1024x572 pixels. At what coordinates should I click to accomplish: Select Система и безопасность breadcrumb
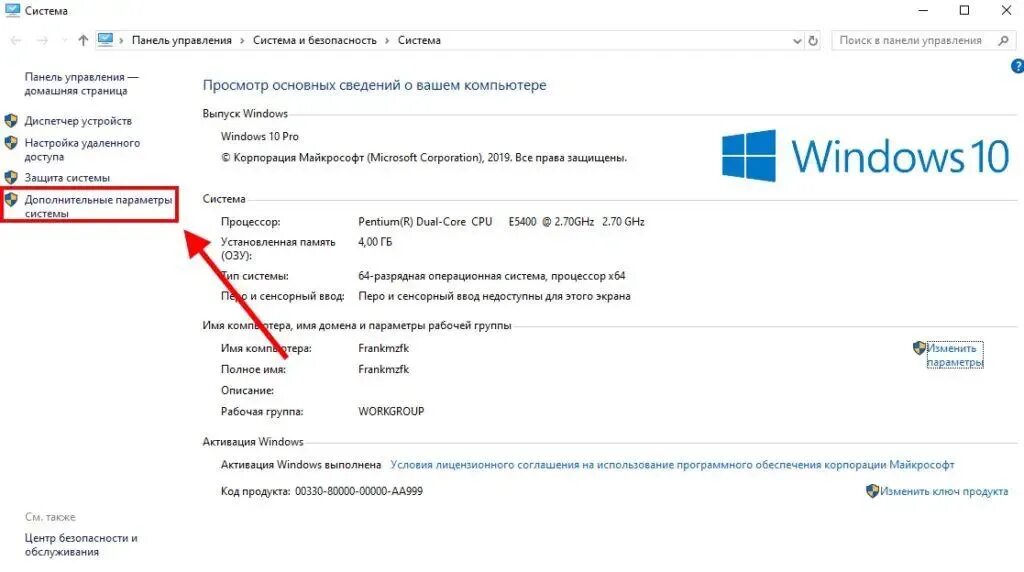315,40
